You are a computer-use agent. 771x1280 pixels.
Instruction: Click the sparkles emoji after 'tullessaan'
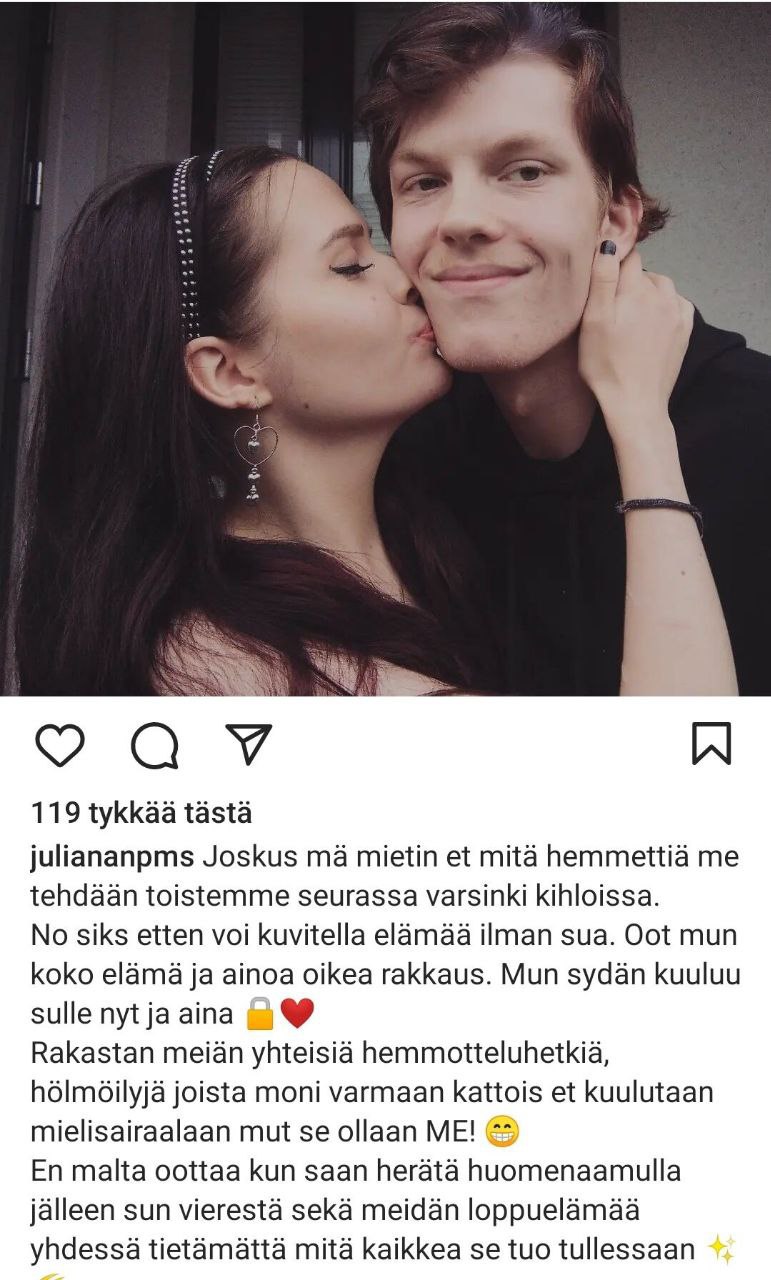pos(722,1249)
